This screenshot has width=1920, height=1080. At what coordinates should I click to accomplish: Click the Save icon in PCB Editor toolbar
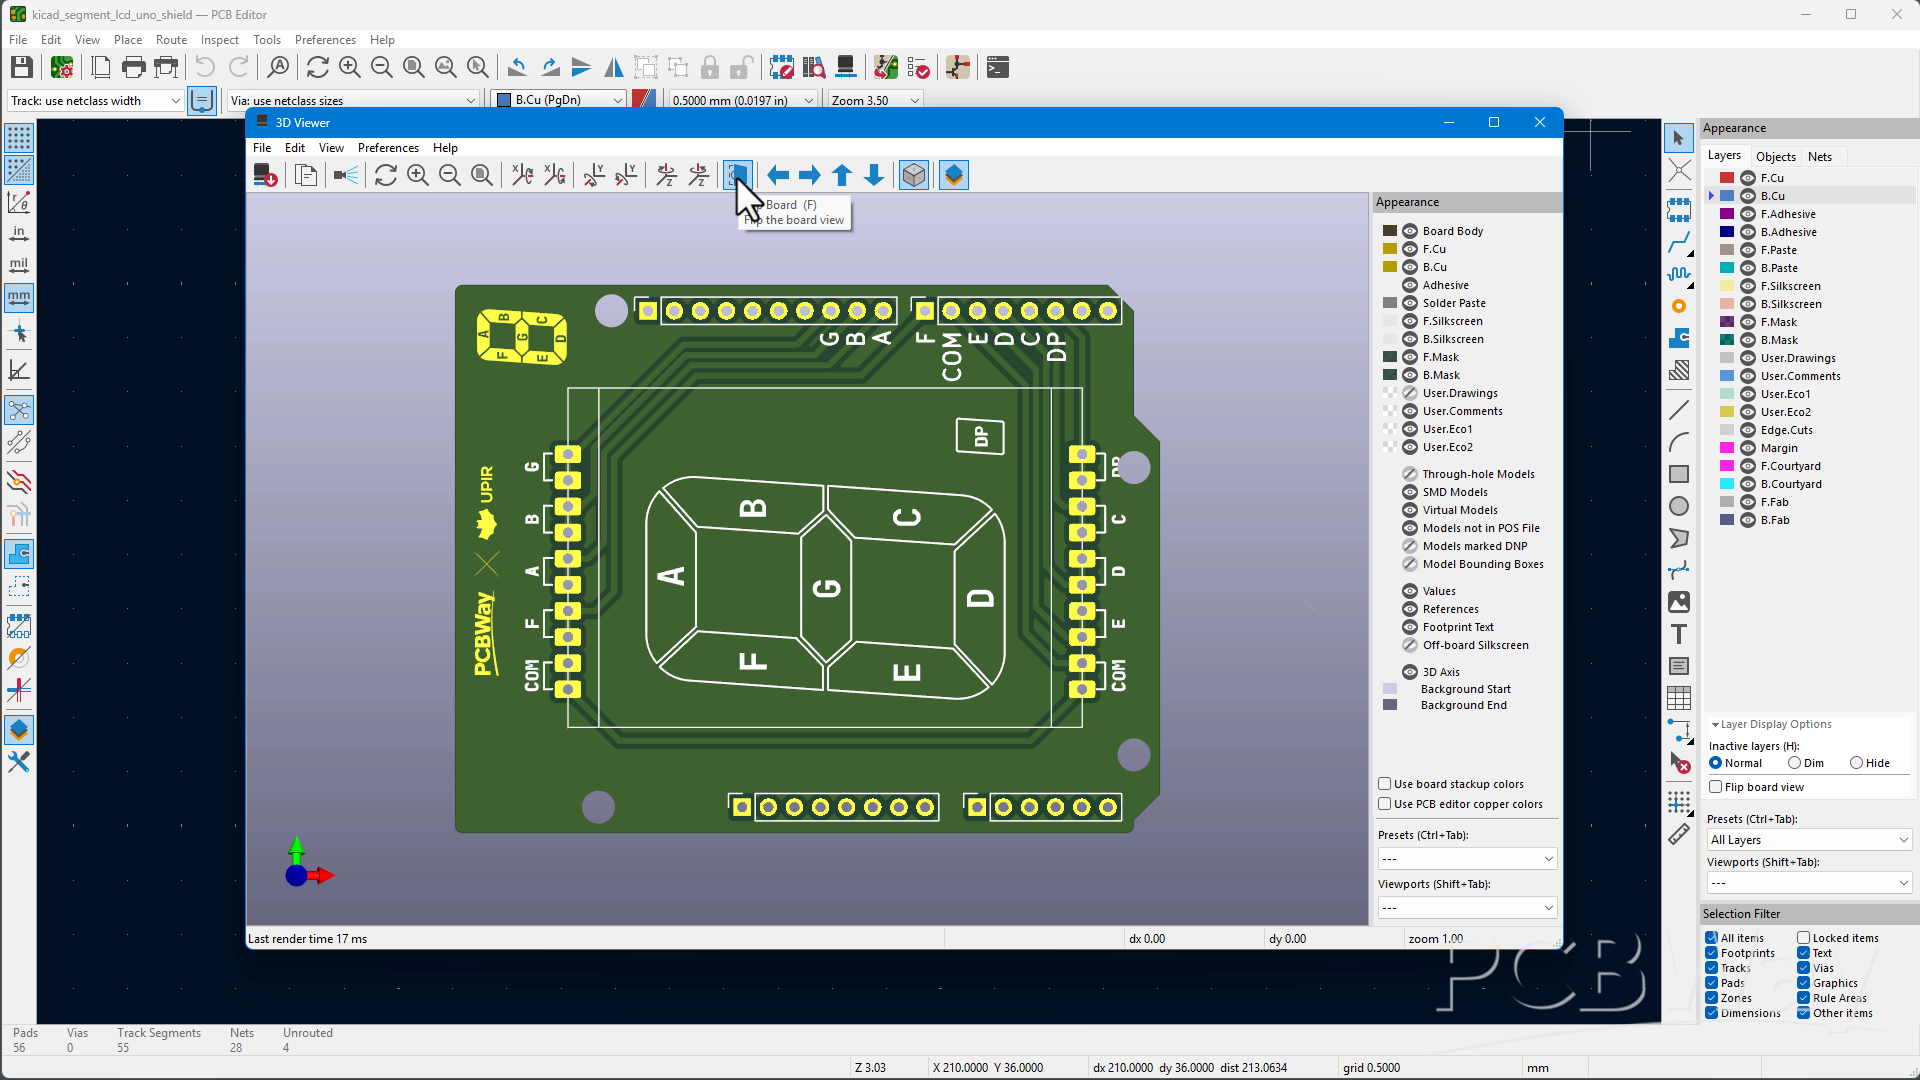click(21, 67)
